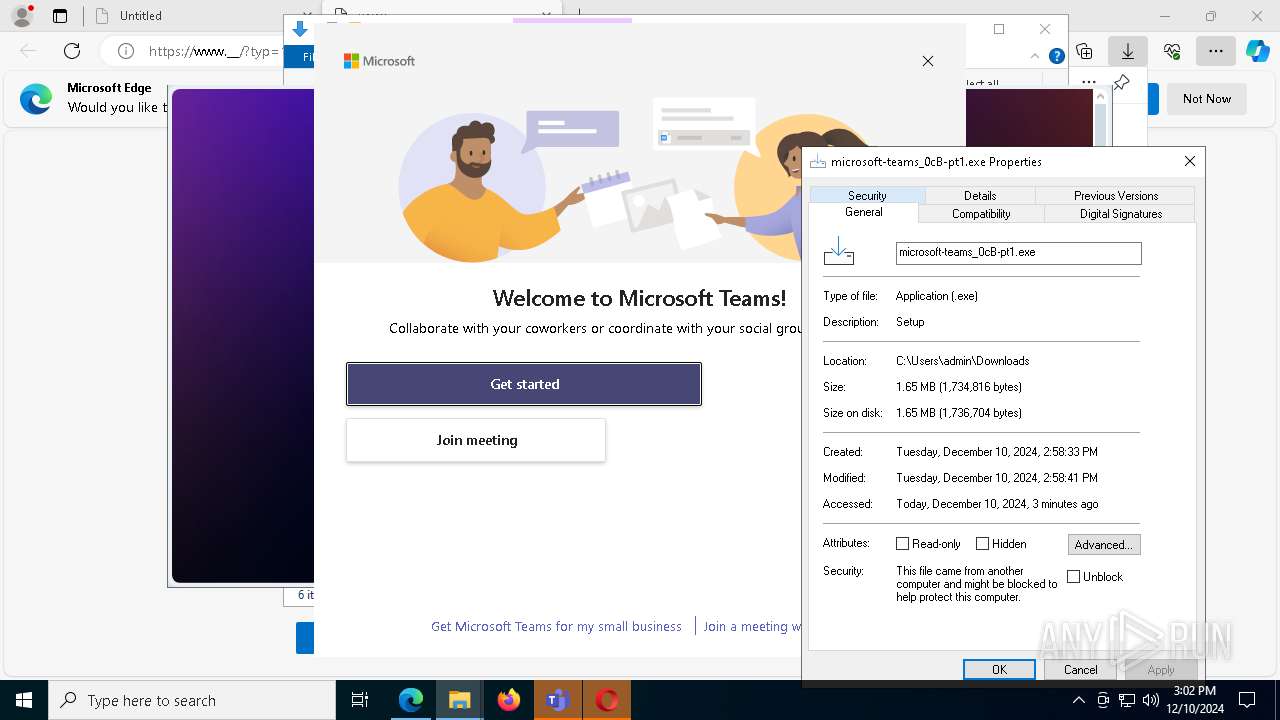1280x720 pixels.
Task: Open Microsoft Edge from taskbar
Action: tap(411, 701)
